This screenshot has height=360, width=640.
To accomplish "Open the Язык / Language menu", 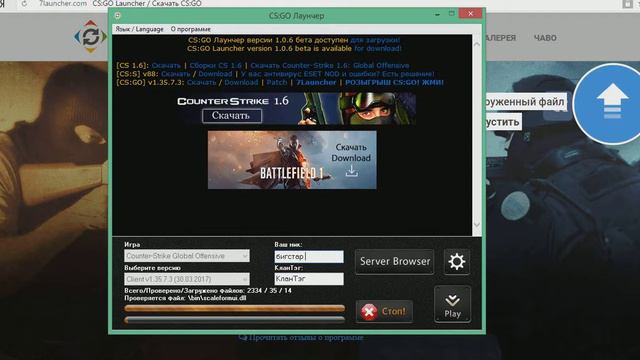I will [139, 29].
